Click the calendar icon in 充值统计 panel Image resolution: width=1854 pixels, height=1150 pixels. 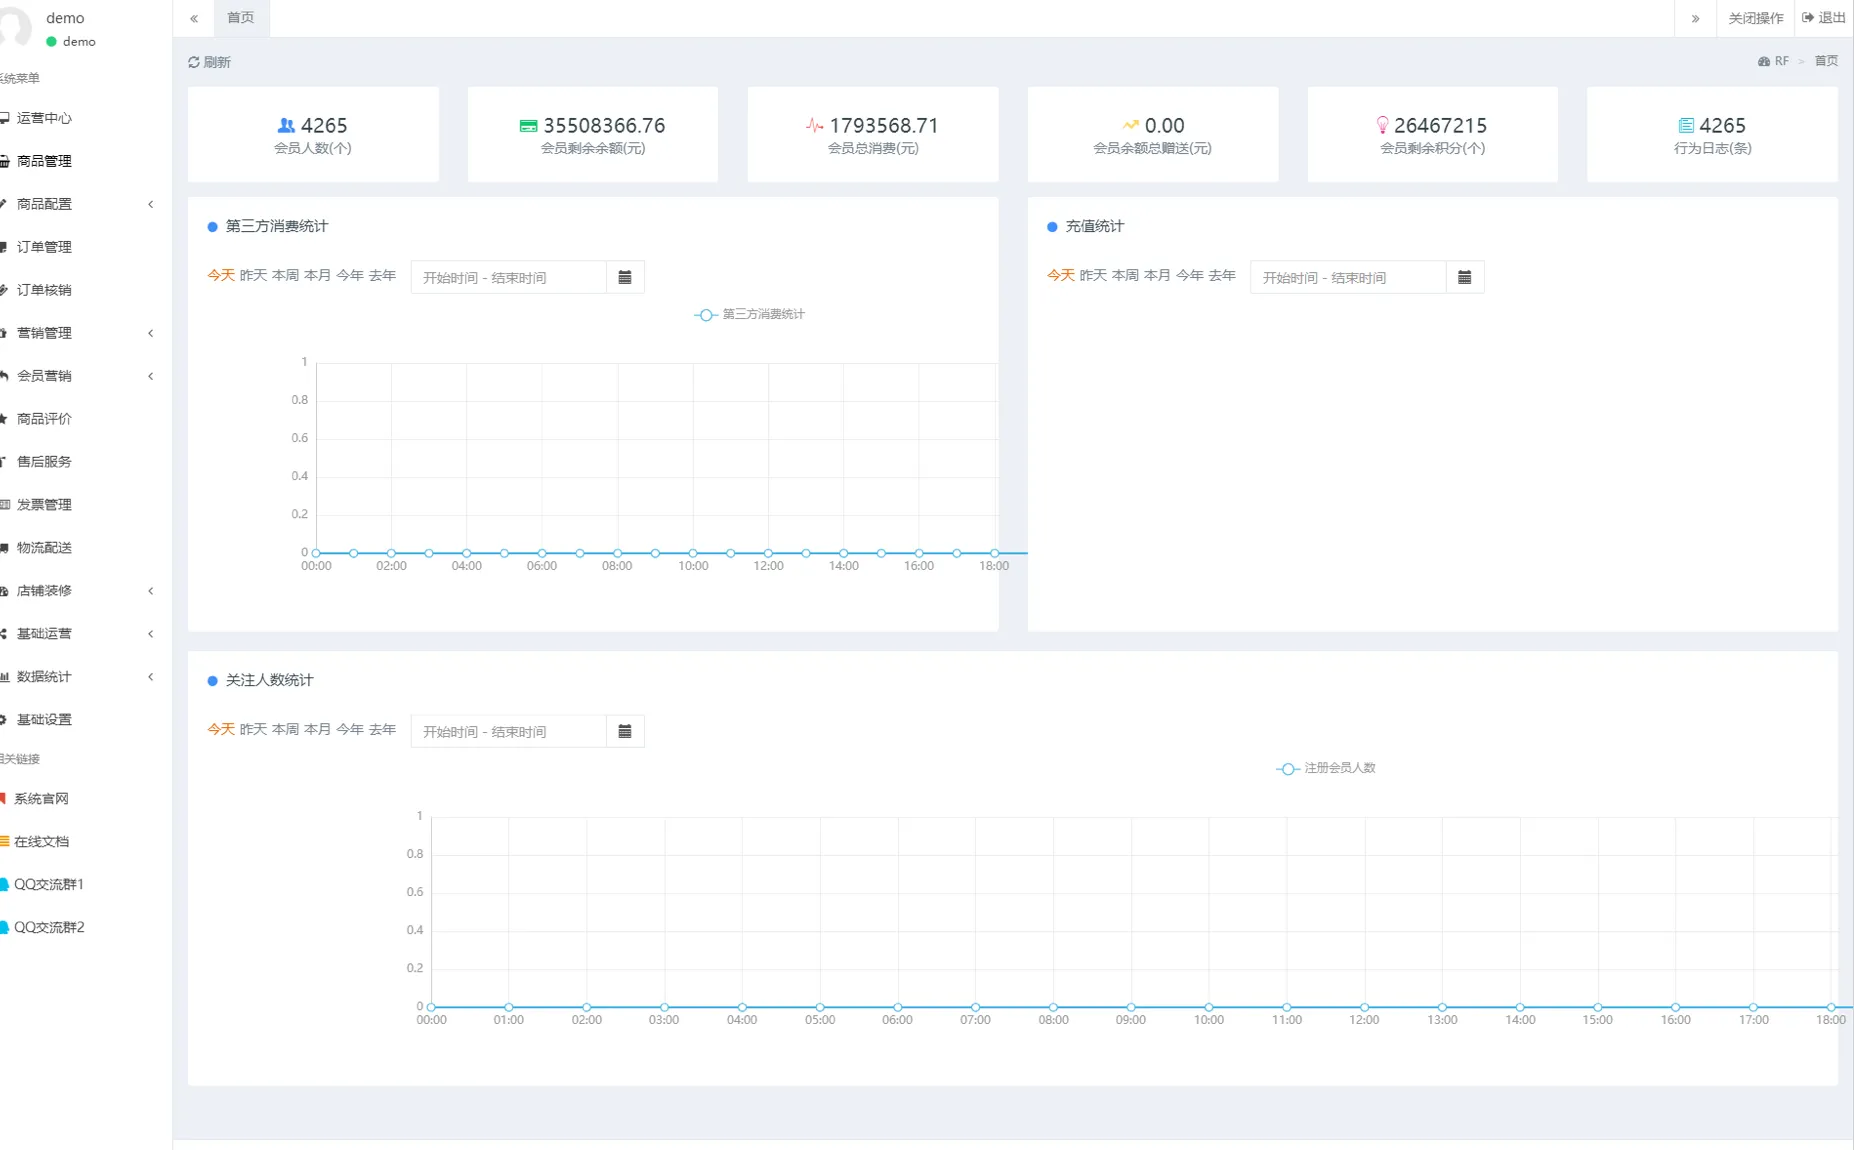(1464, 277)
